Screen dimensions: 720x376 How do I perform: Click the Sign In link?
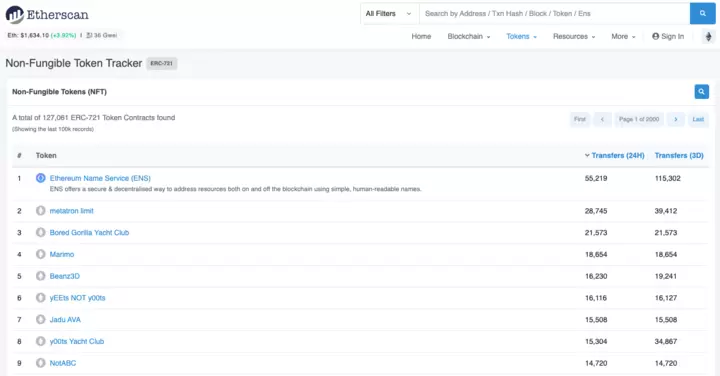668,36
